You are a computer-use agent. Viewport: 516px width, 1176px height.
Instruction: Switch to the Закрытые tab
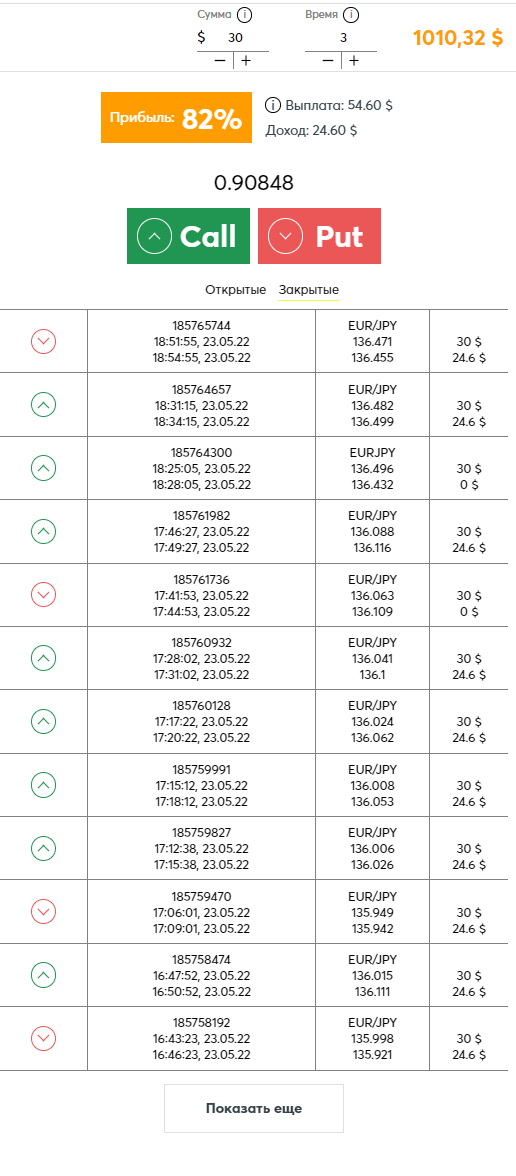point(308,290)
